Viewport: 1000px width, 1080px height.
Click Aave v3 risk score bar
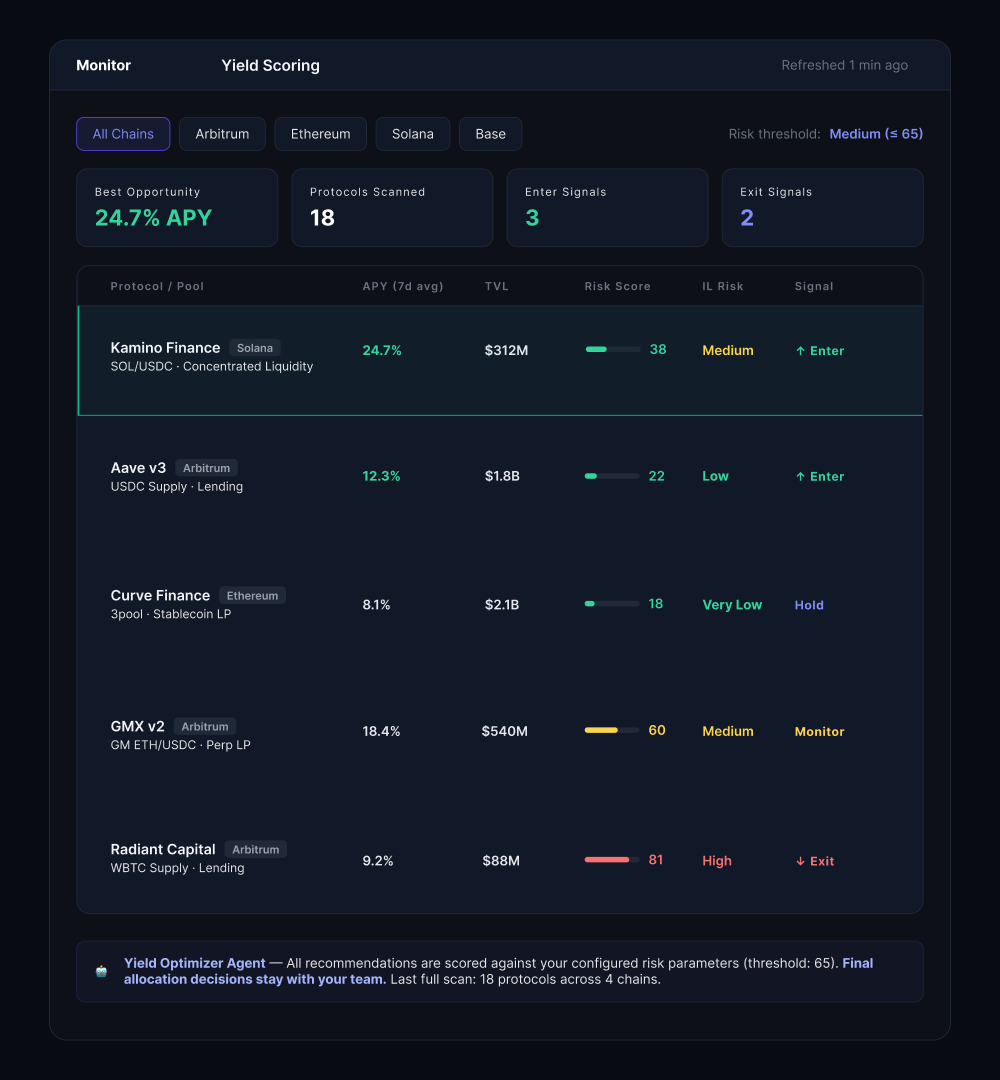pos(612,476)
